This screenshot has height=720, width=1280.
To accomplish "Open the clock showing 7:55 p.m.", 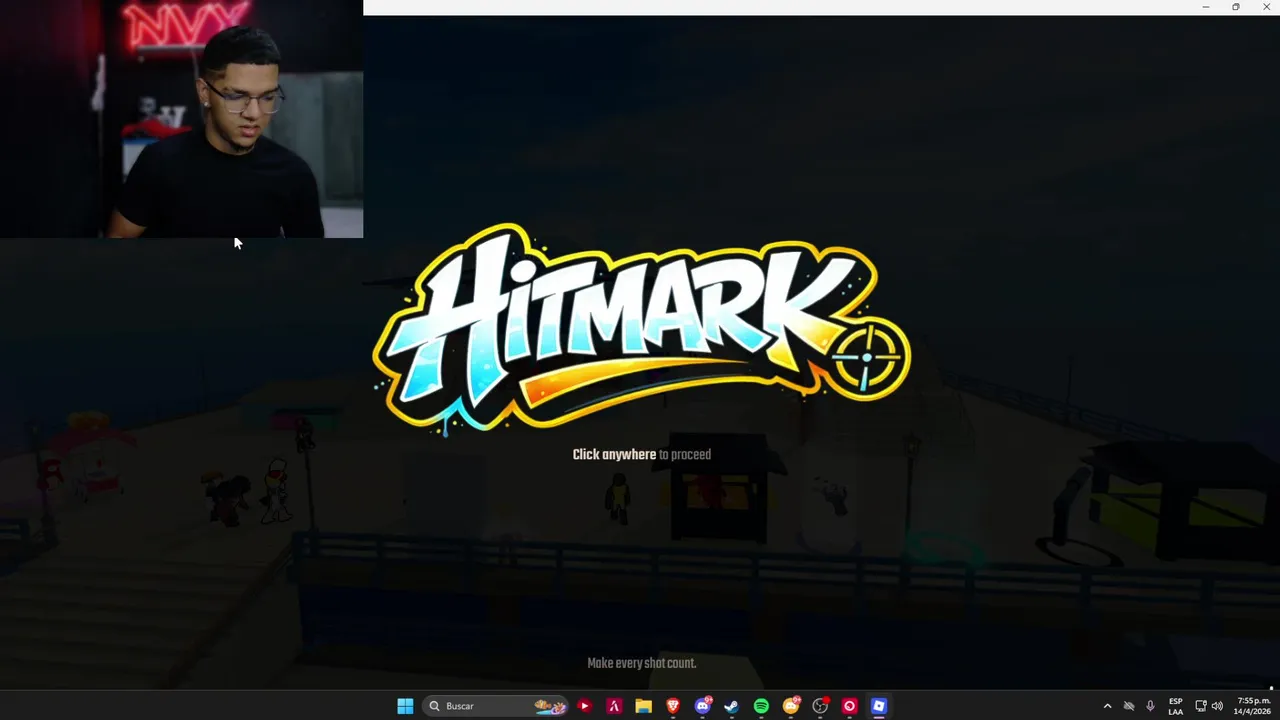I will [x=1254, y=706].
